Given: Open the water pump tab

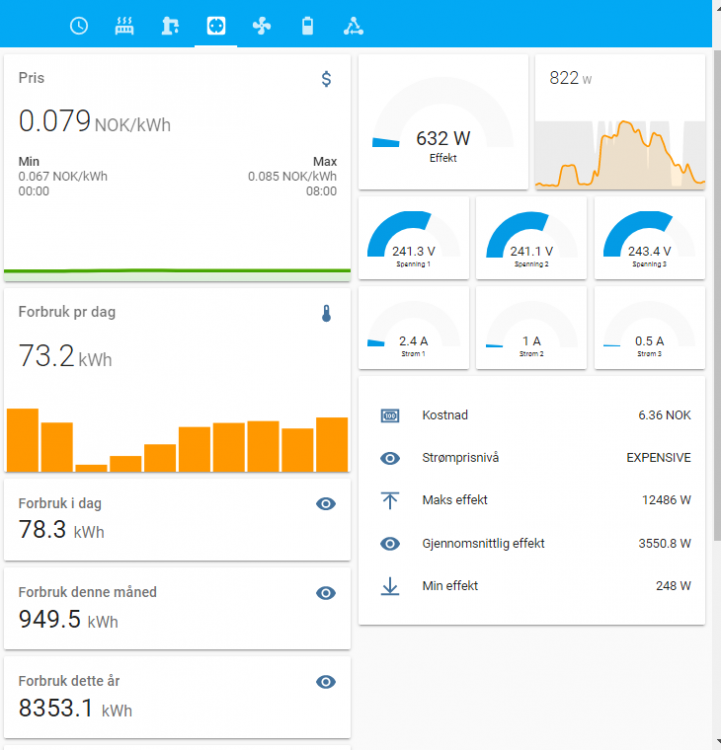Looking at the screenshot, I should pyautogui.click(x=170, y=26).
